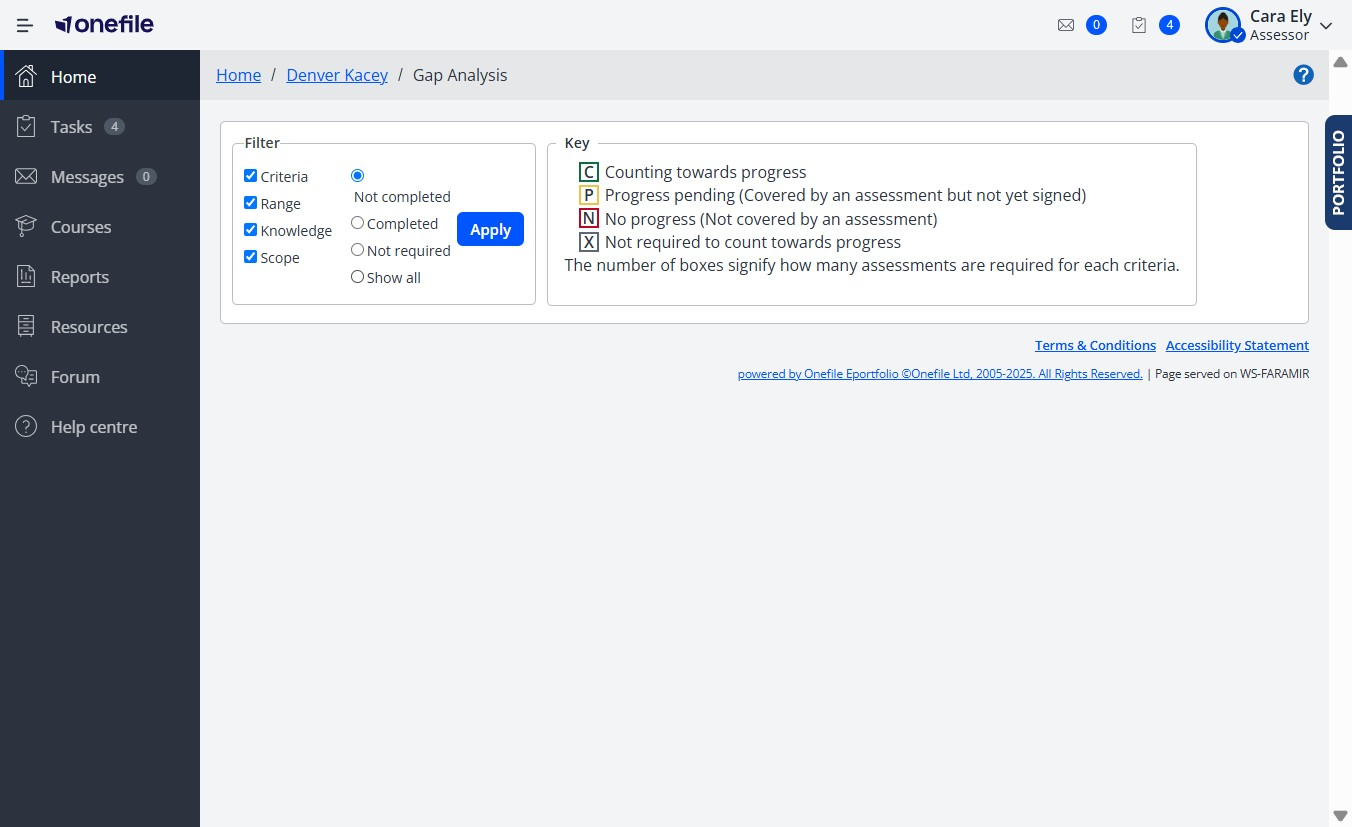Click the Help centre question icon
The height and width of the screenshot is (827, 1352).
27,426
